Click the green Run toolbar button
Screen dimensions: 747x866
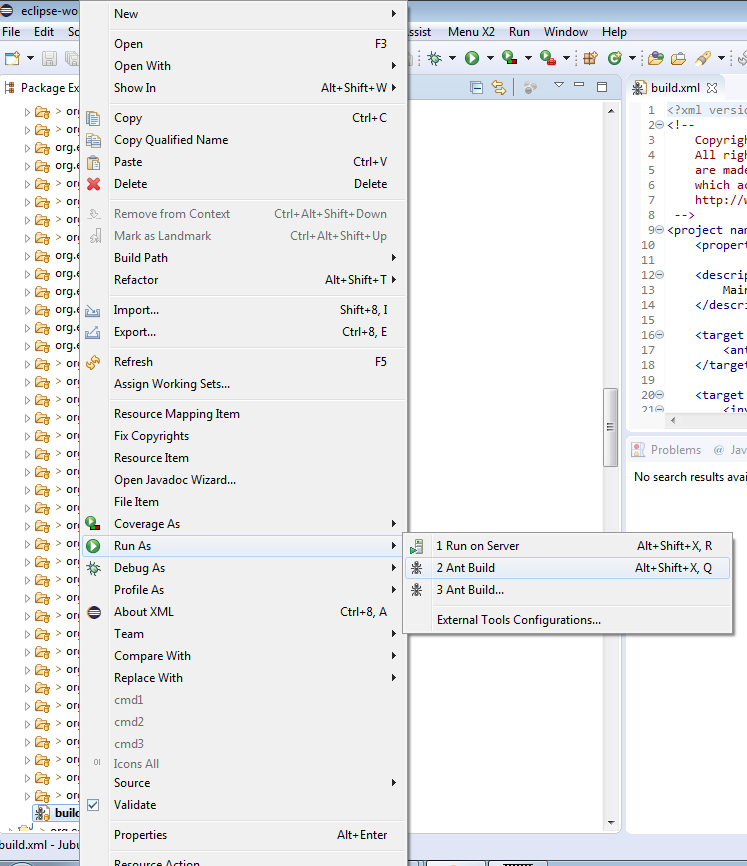[471, 58]
